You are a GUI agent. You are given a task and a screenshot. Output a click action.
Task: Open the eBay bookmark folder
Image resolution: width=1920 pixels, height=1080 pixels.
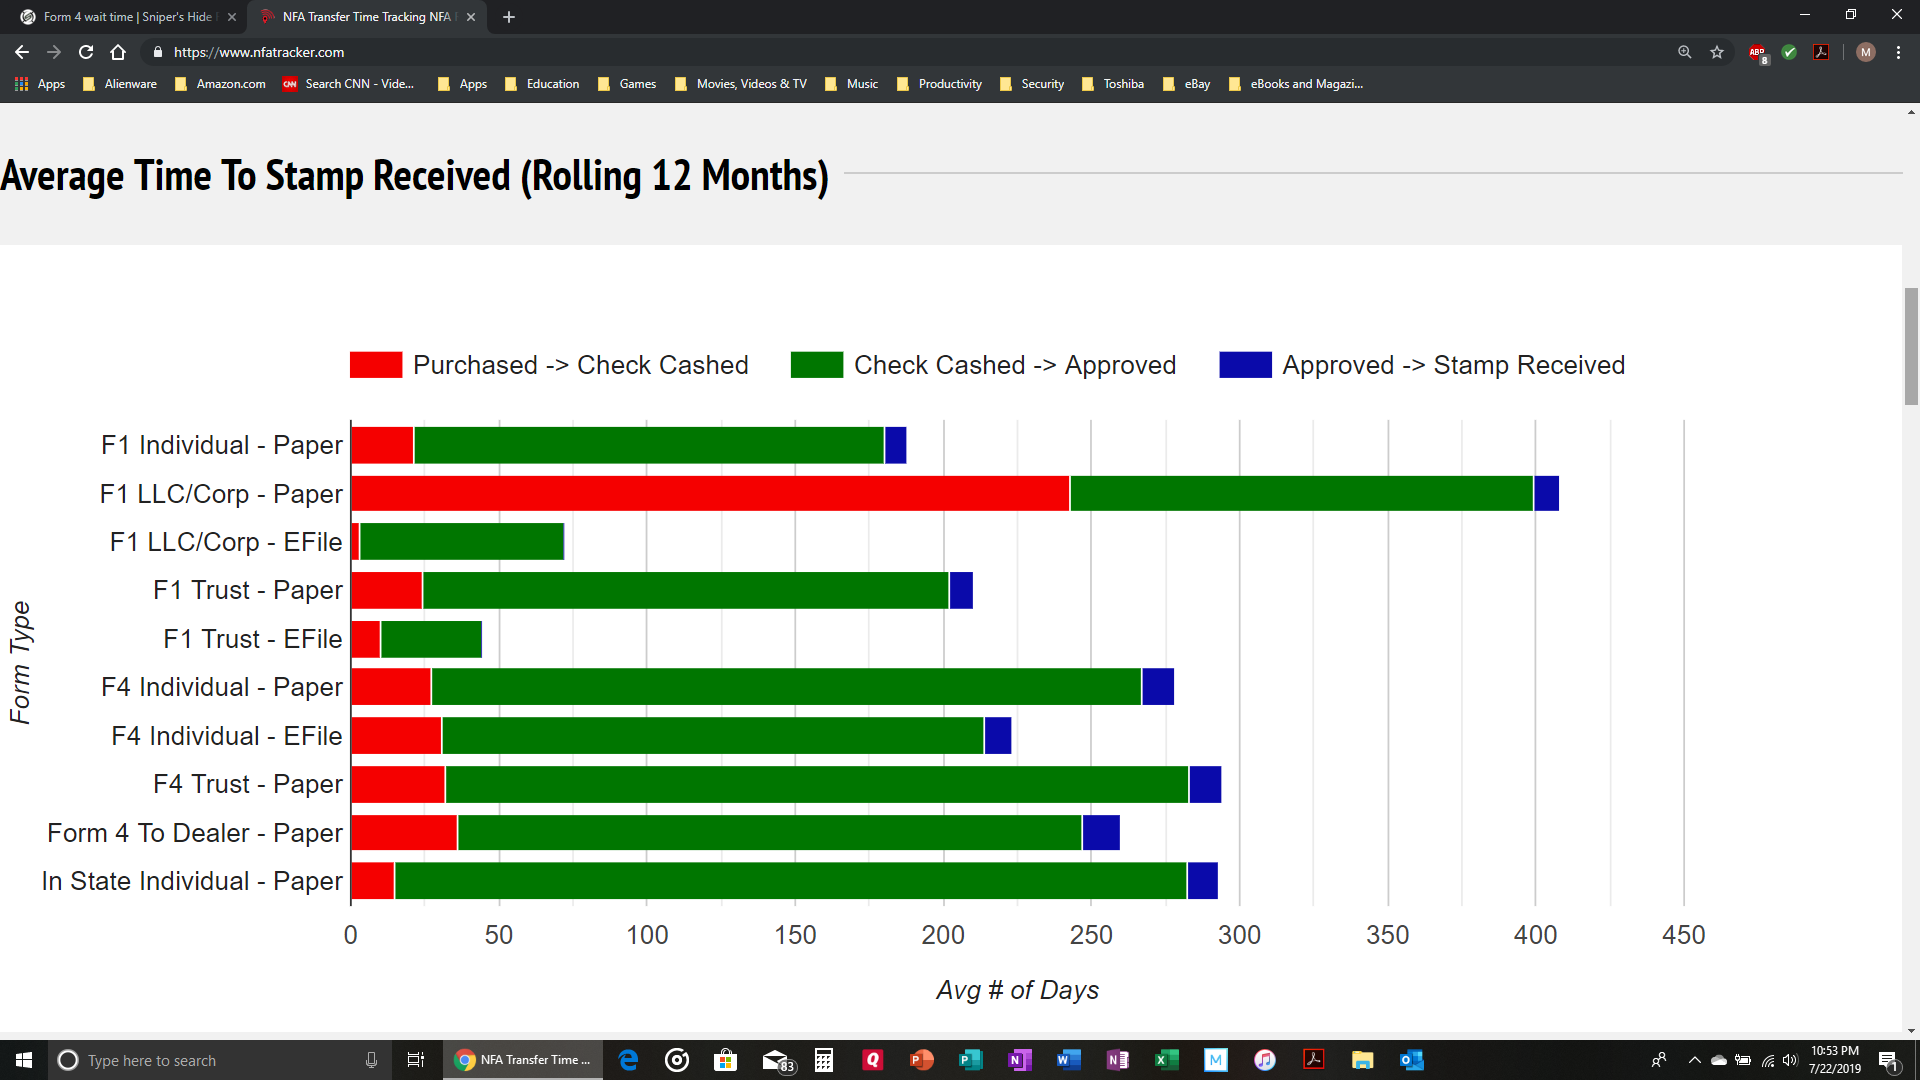coord(1186,84)
